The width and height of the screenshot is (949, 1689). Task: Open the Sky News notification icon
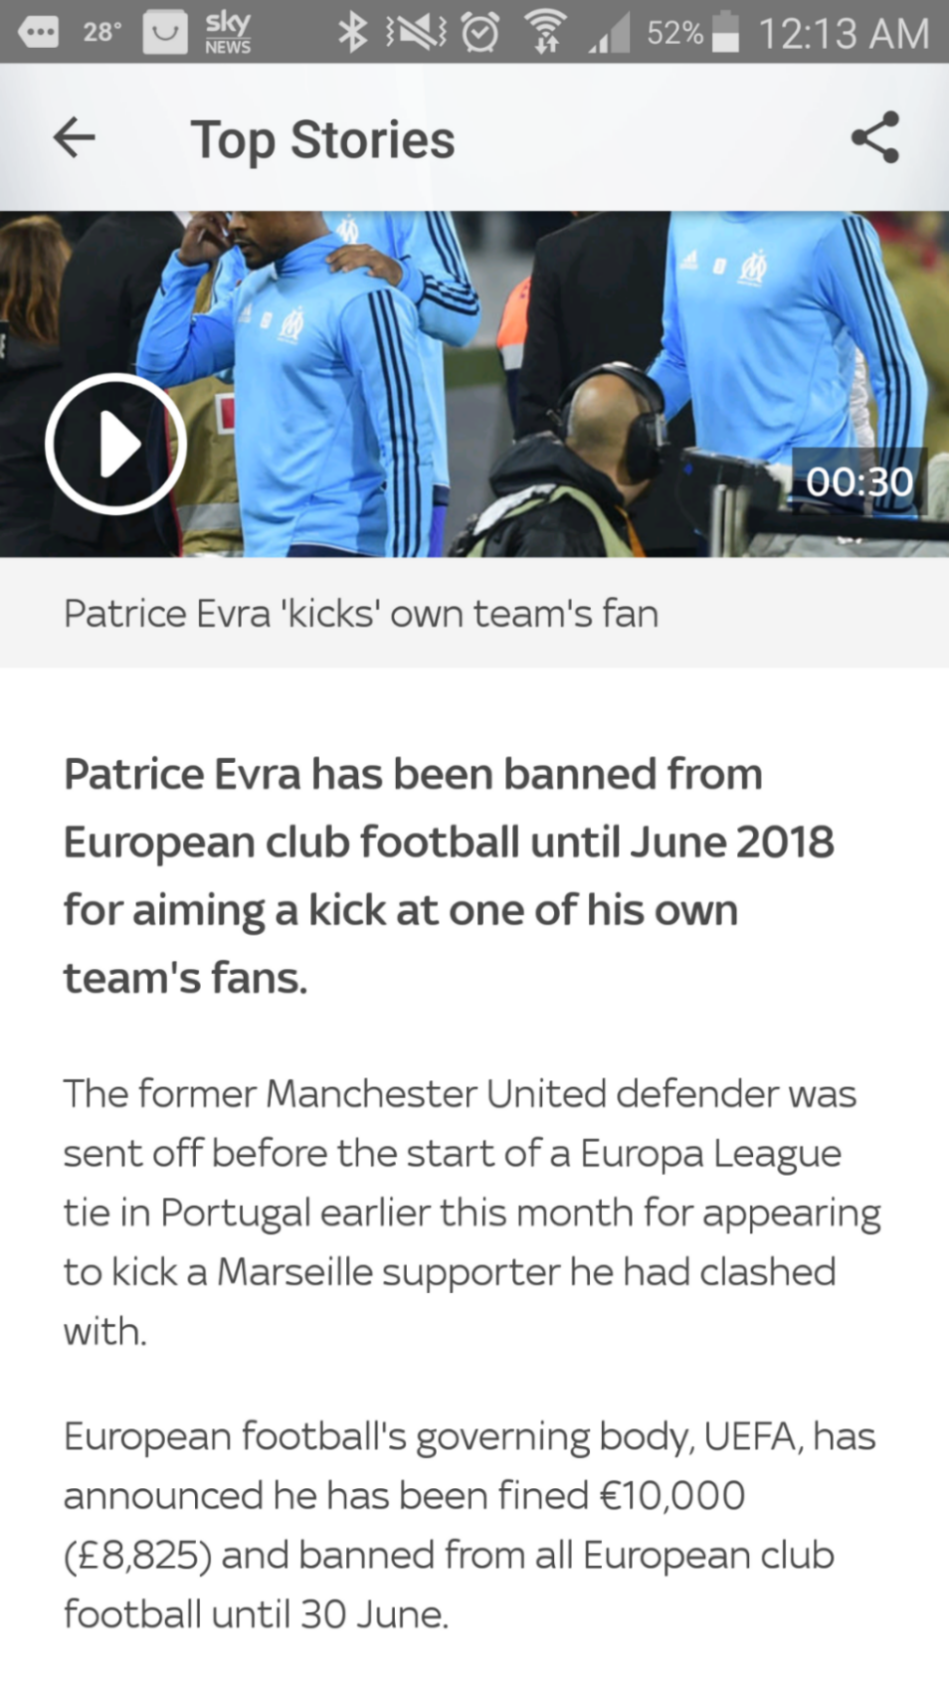coord(227,33)
